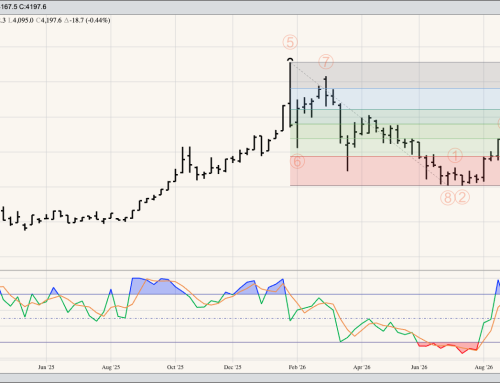The height and width of the screenshot is (383, 500).
Task: Click the Jun '25 date label
Action: 46,367
